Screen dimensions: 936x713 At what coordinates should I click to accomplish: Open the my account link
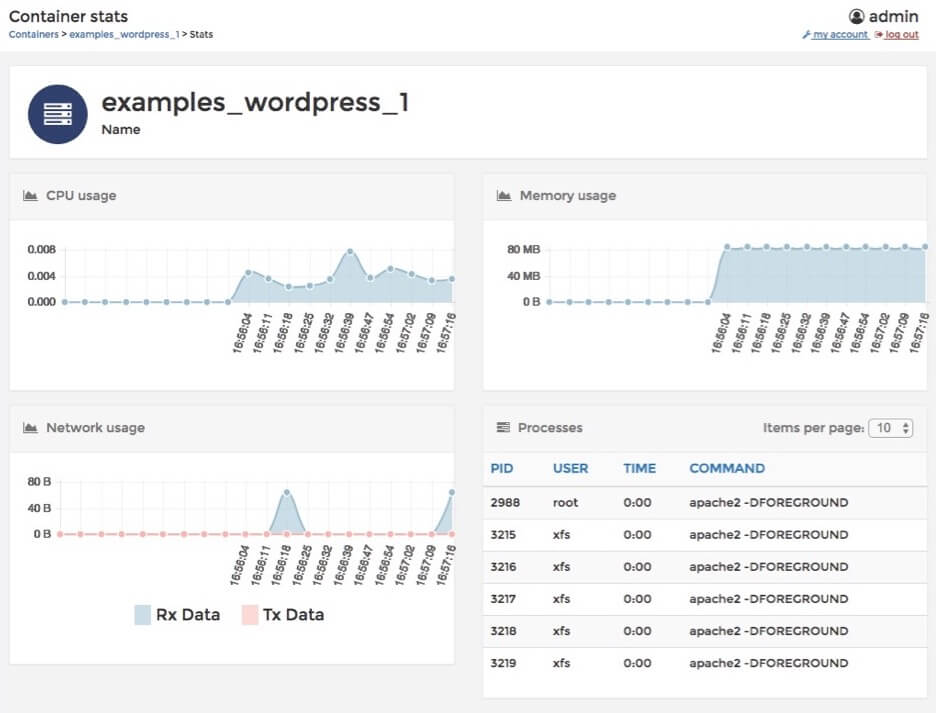[840, 35]
